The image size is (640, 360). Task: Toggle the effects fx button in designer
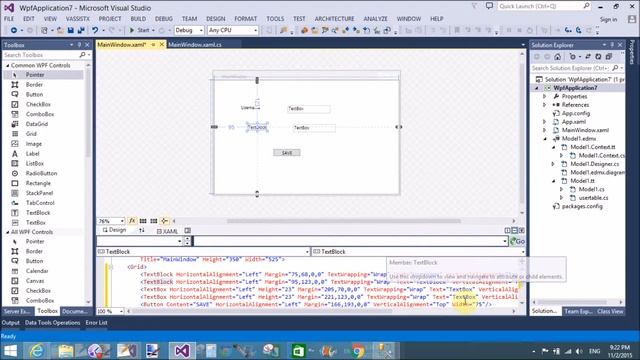[132, 221]
